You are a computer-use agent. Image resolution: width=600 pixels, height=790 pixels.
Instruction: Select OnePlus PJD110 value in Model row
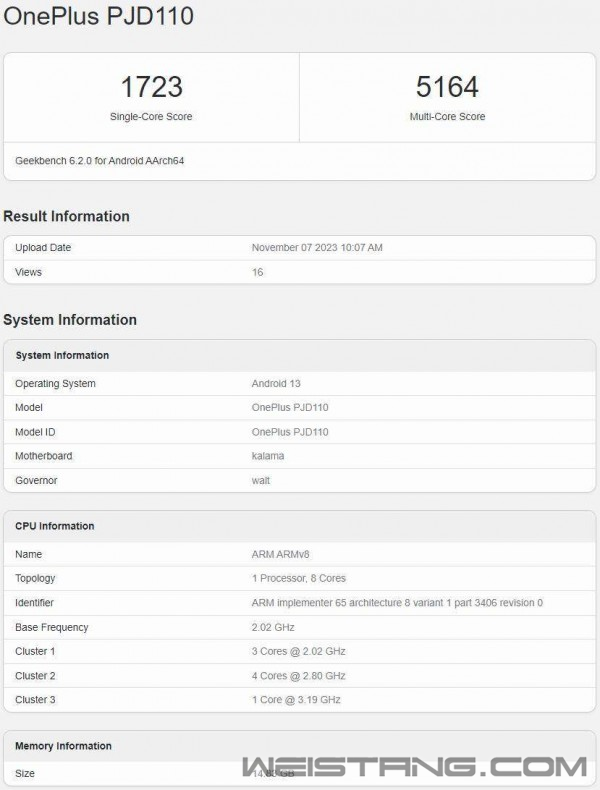pos(290,407)
